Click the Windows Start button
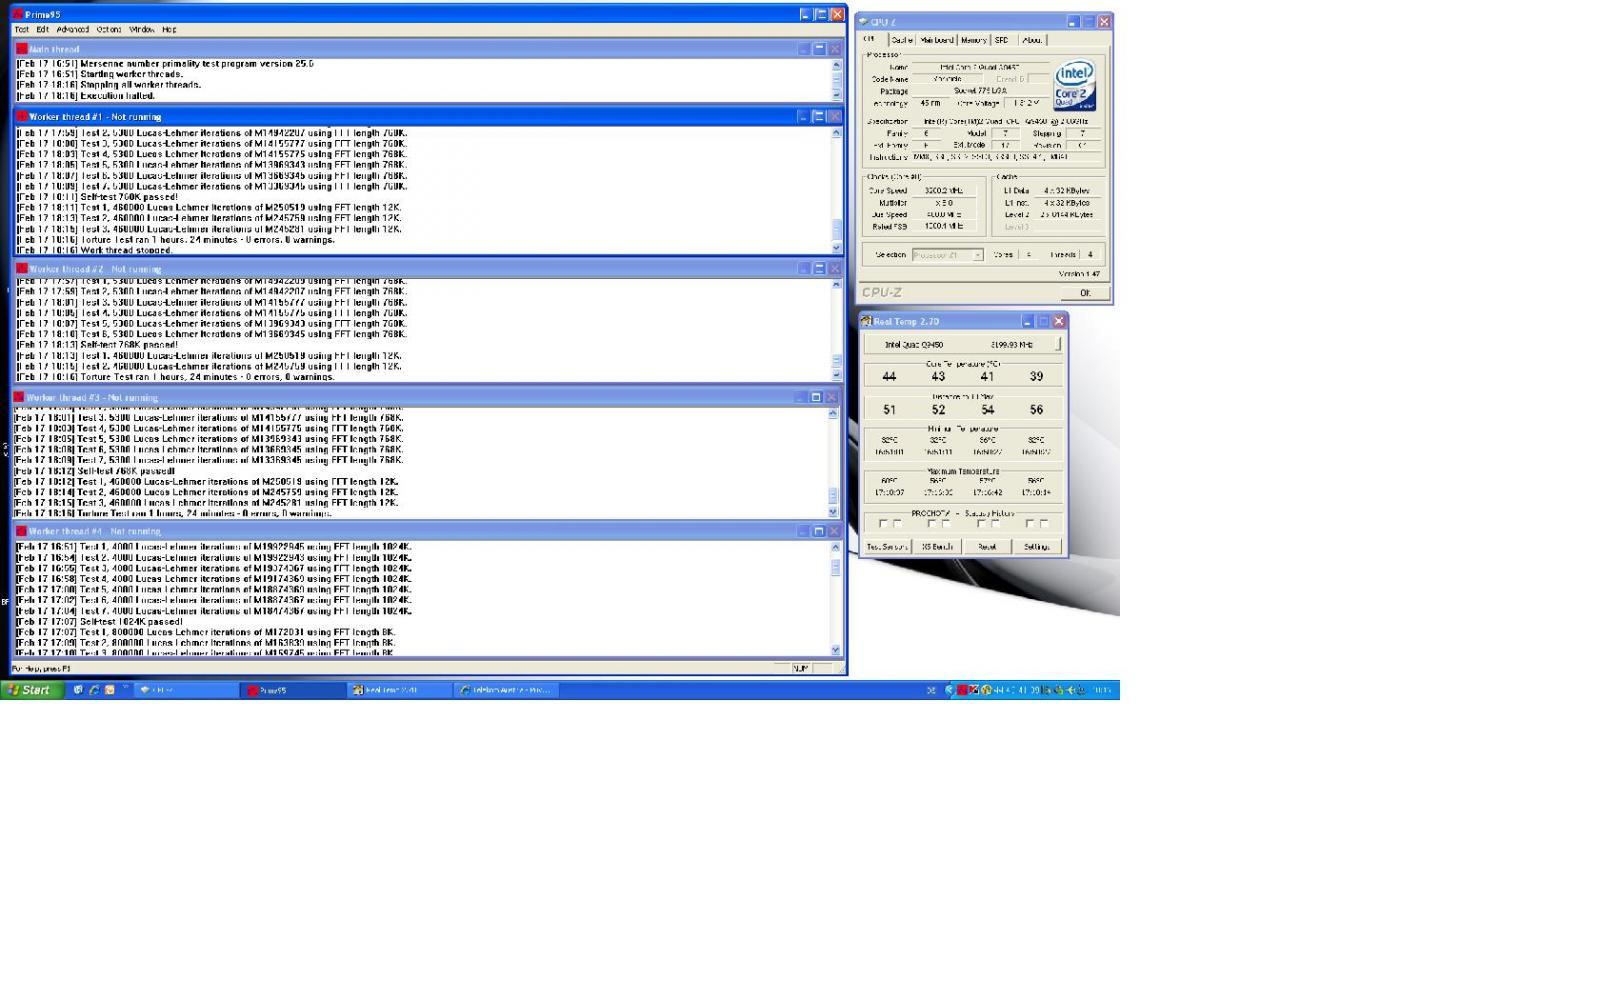The height and width of the screenshot is (1000, 1600). coord(32,690)
